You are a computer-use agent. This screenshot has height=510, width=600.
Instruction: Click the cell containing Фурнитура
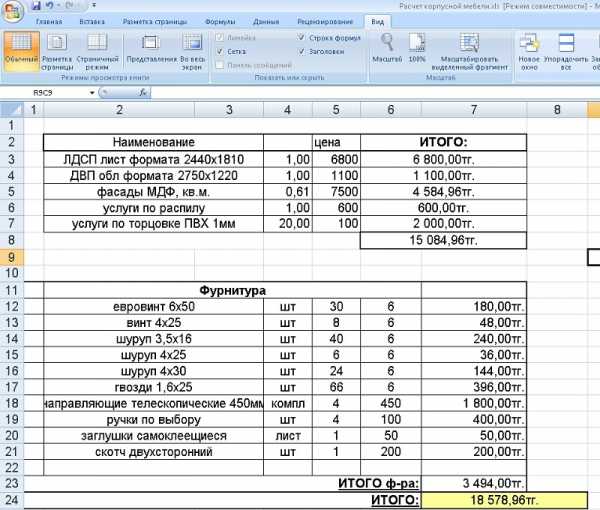pos(231,291)
